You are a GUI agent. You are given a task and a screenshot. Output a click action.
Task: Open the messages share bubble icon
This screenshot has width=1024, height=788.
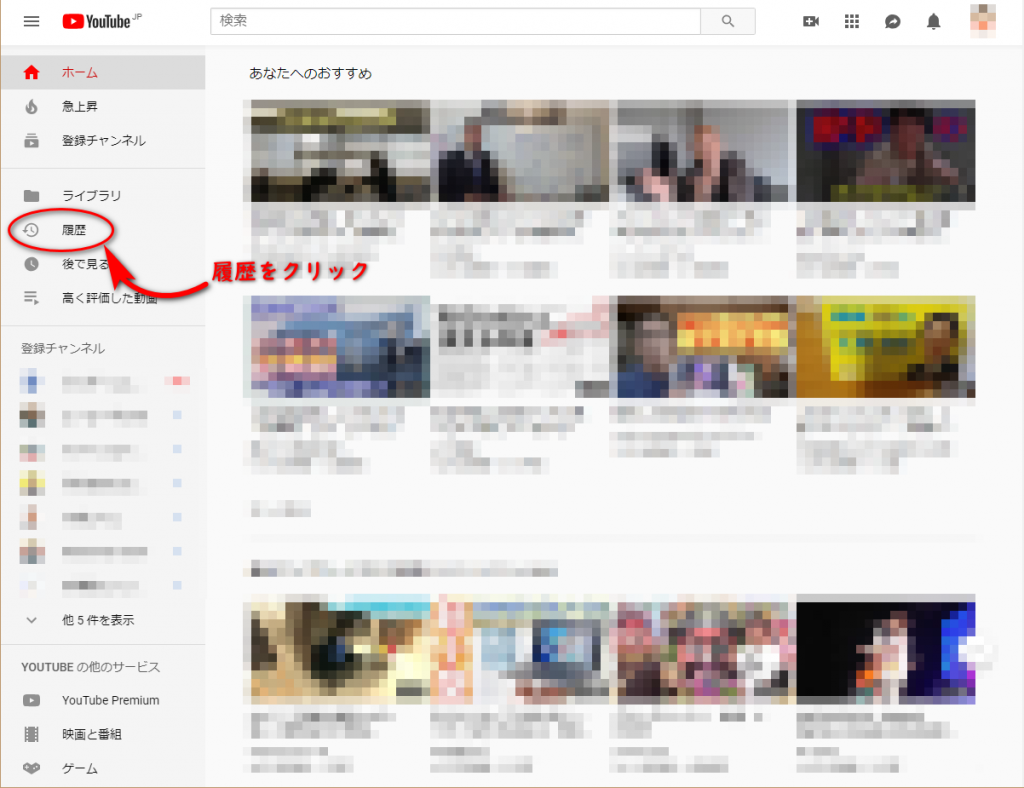(x=893, y=21)
